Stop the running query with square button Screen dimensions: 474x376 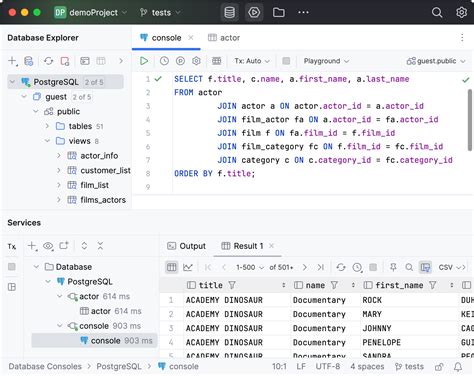(286, 61)
